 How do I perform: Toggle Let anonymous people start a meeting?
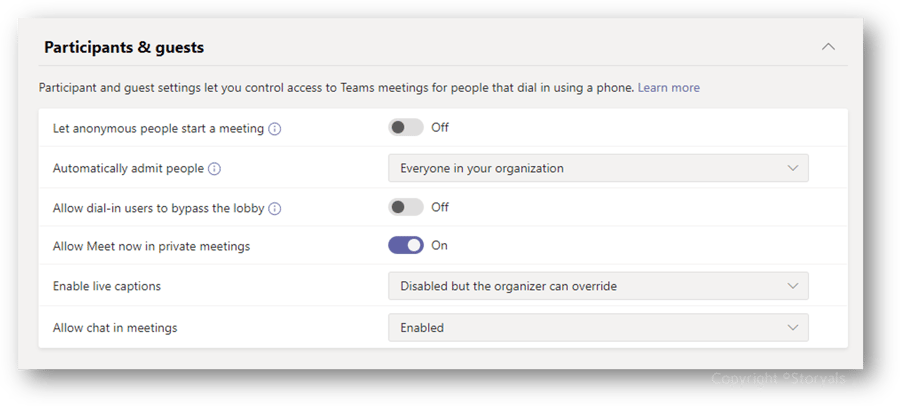pyautogui.click(x=406, y=127)
